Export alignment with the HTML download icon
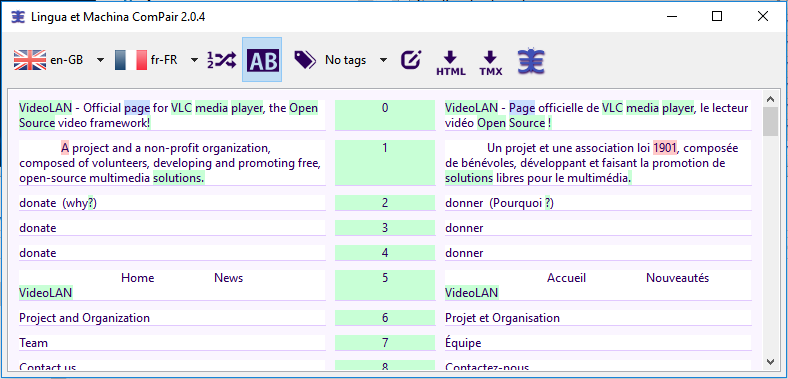Viewport: 788px width, 379px height. 450,63
